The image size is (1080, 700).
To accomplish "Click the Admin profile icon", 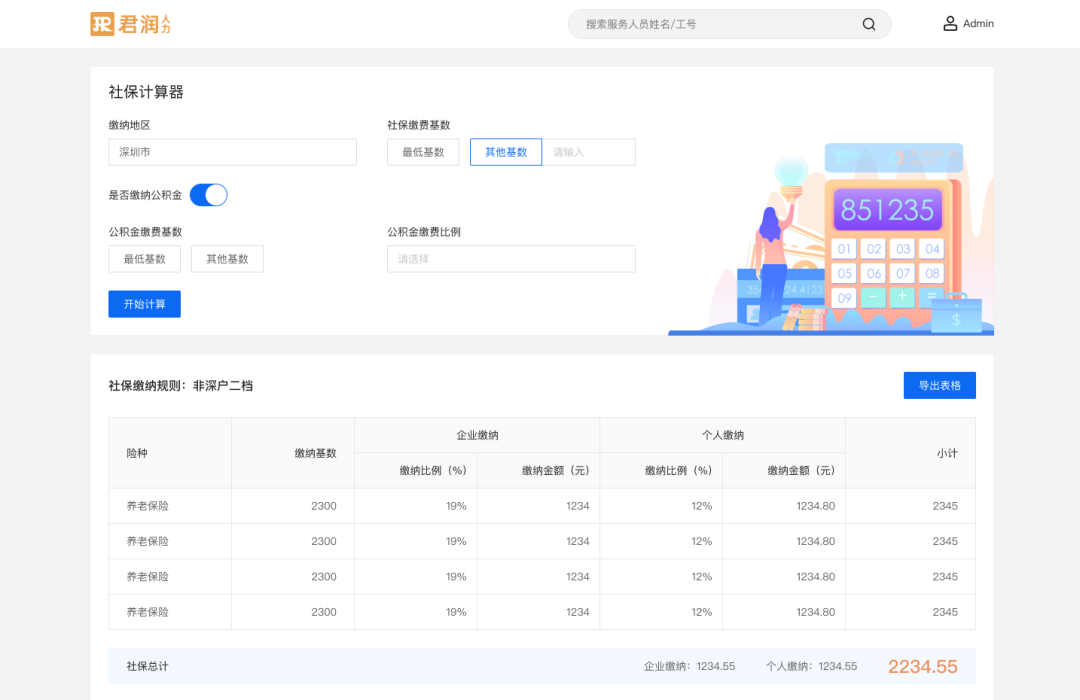I will point(948,23).
